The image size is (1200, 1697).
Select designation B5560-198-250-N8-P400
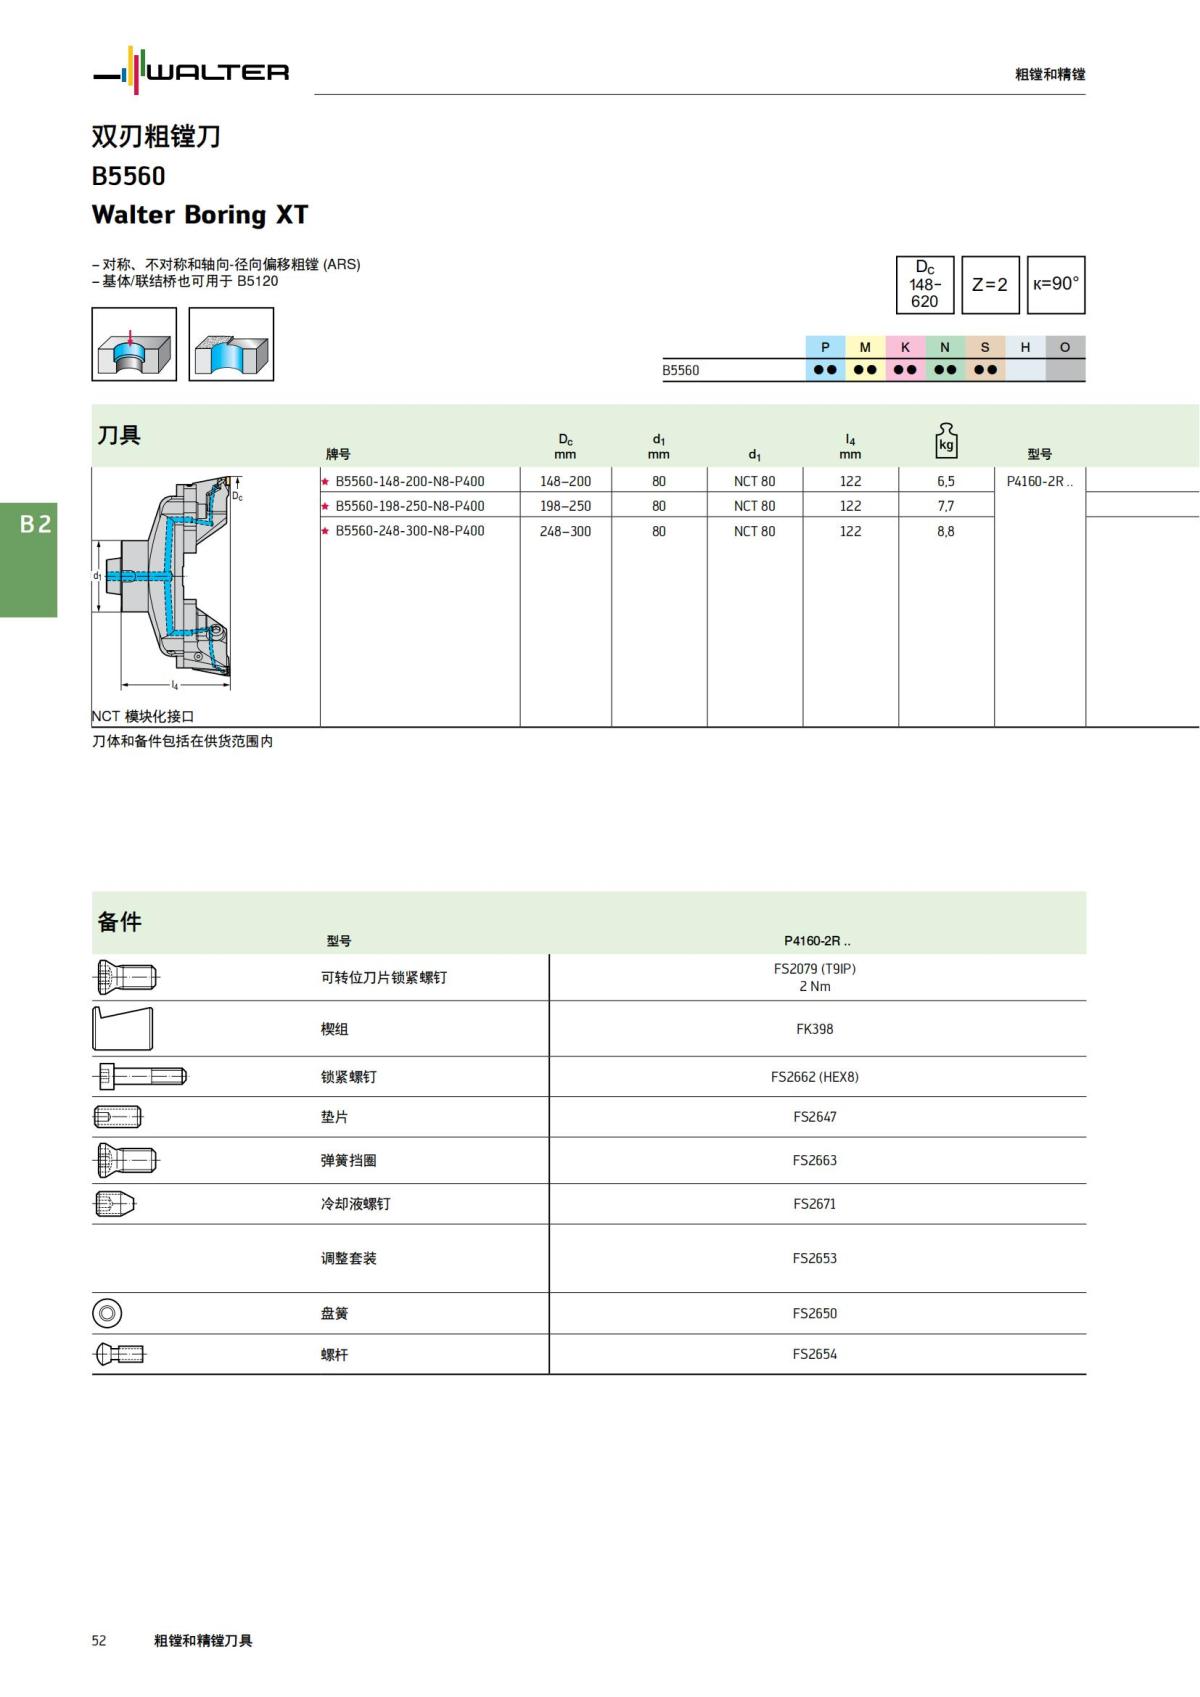click(x=410, y=506)
